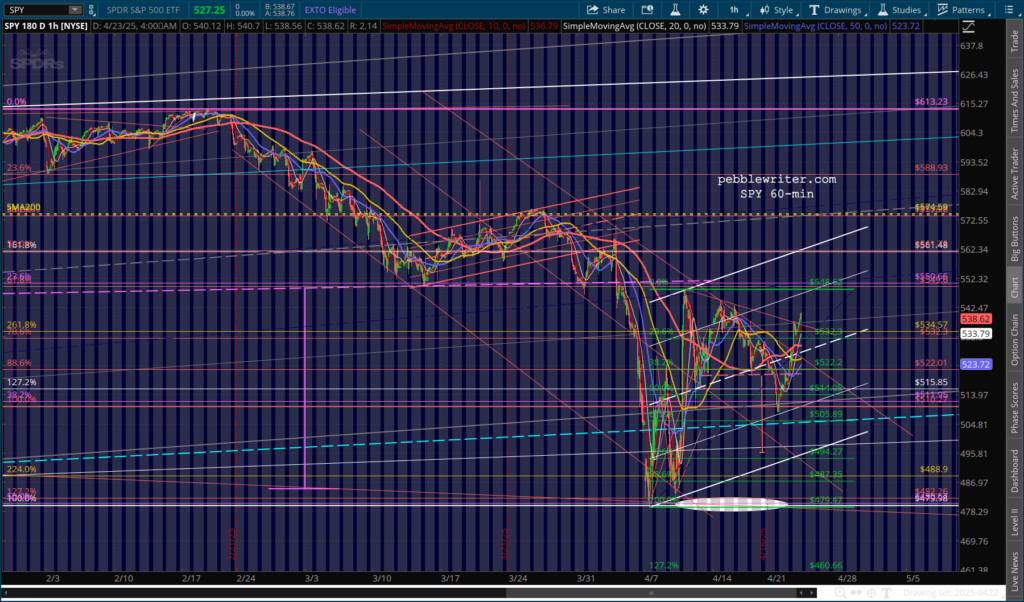Click the green $460.66 target label
Image resolution: width=1024 pixels, height=602 pixels.
tap(825, 565)
